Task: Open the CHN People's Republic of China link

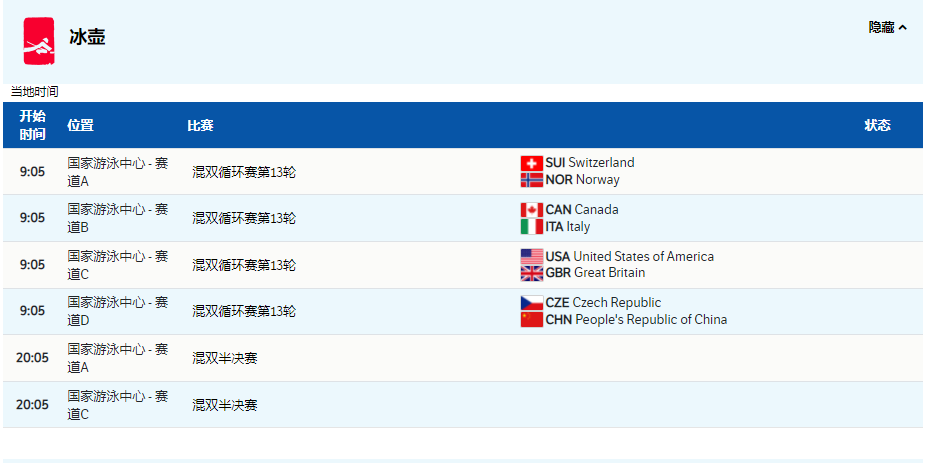Action: [636, 320]
